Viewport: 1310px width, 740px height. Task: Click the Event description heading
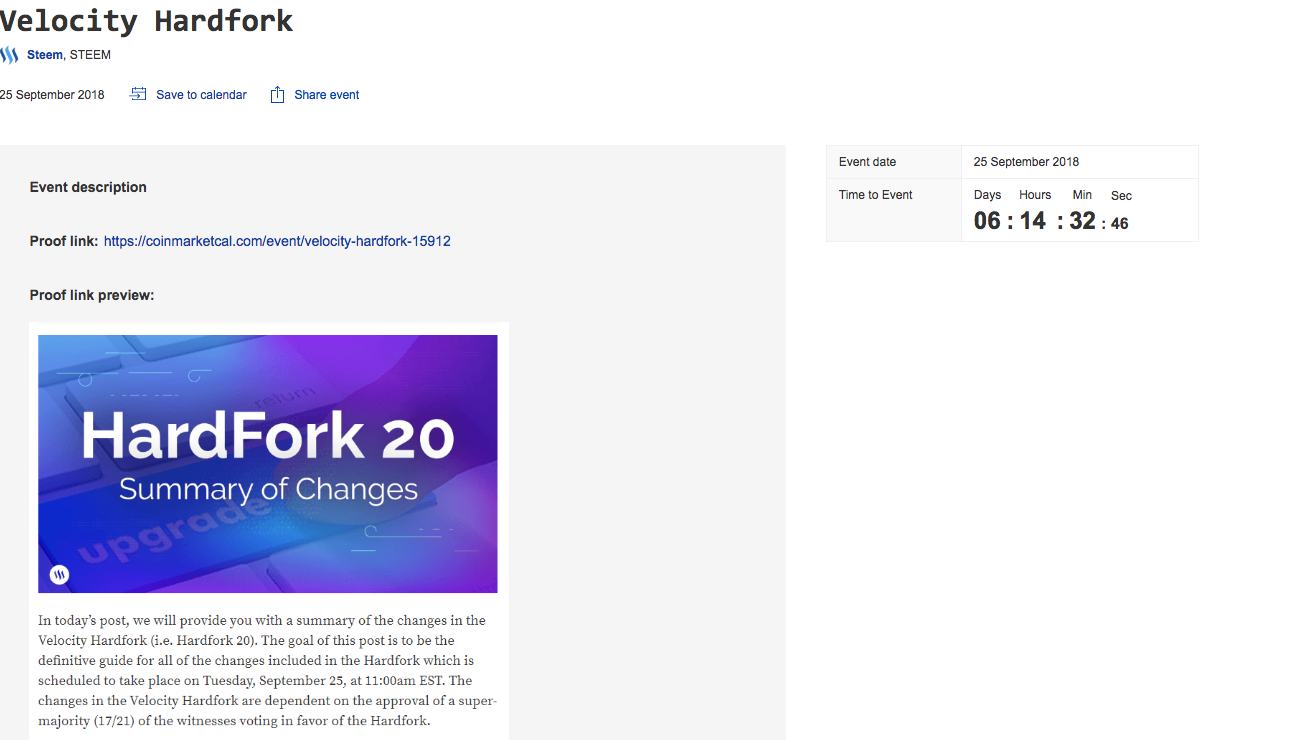click(88, 187)
